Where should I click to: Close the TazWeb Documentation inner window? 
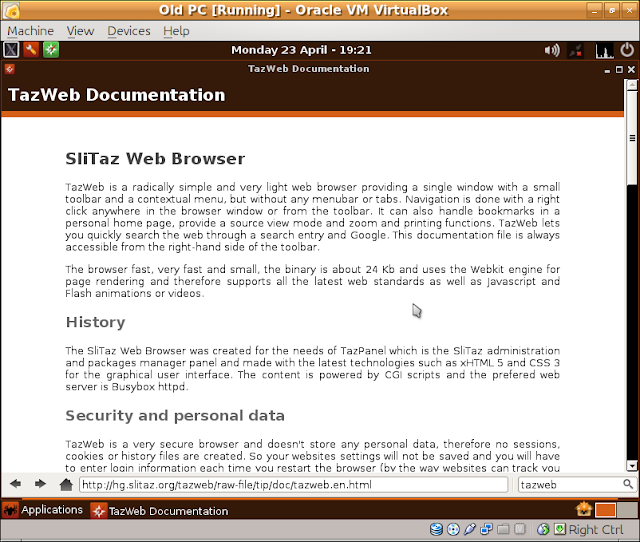click(631, 70)
